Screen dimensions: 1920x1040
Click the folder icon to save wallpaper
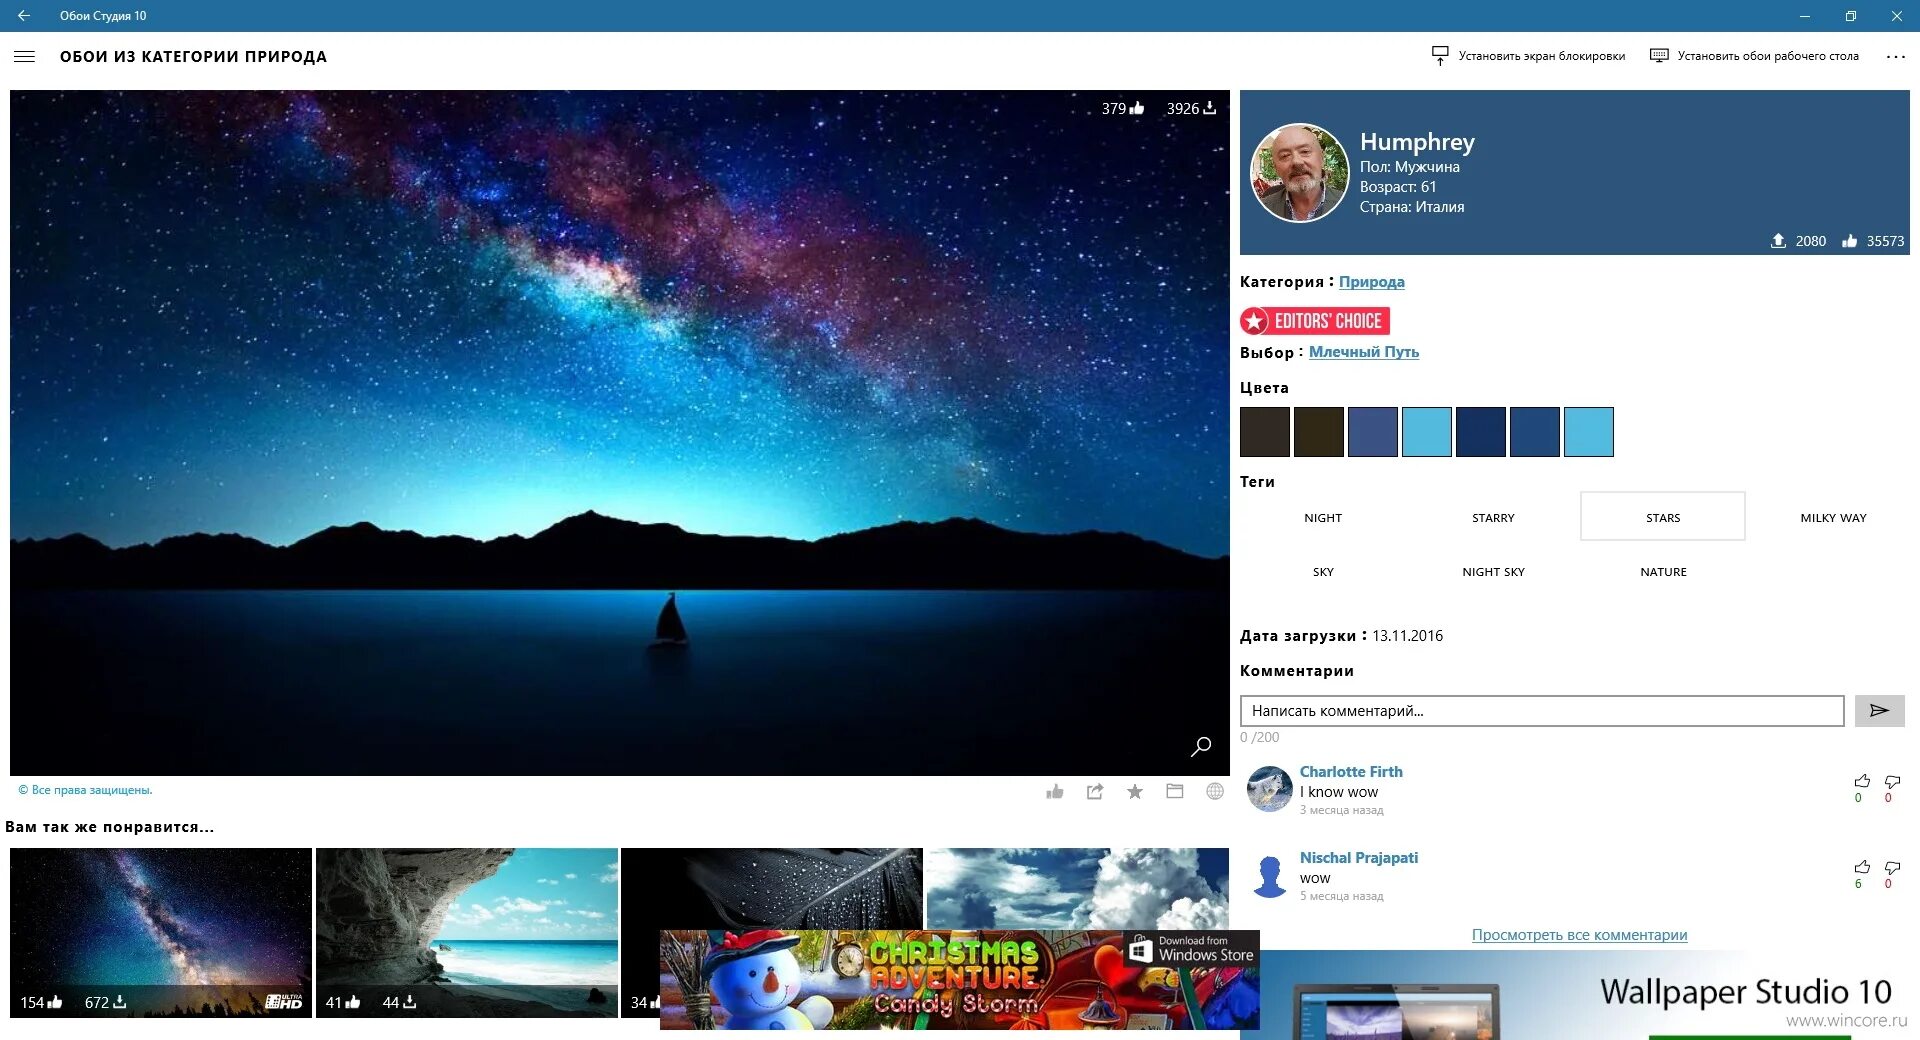1174,791
